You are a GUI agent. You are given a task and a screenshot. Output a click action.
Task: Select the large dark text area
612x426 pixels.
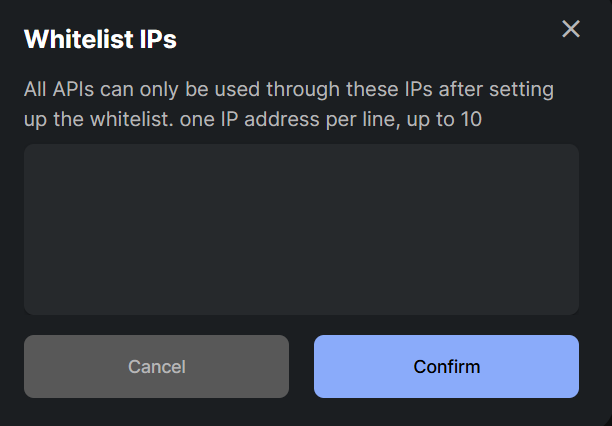pos(301,229)
